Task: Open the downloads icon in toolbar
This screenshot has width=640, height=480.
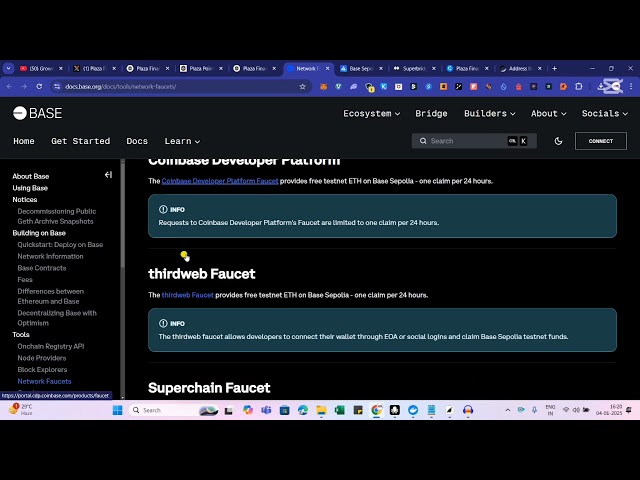Action: pyautogui.click(x=600, y=87)
